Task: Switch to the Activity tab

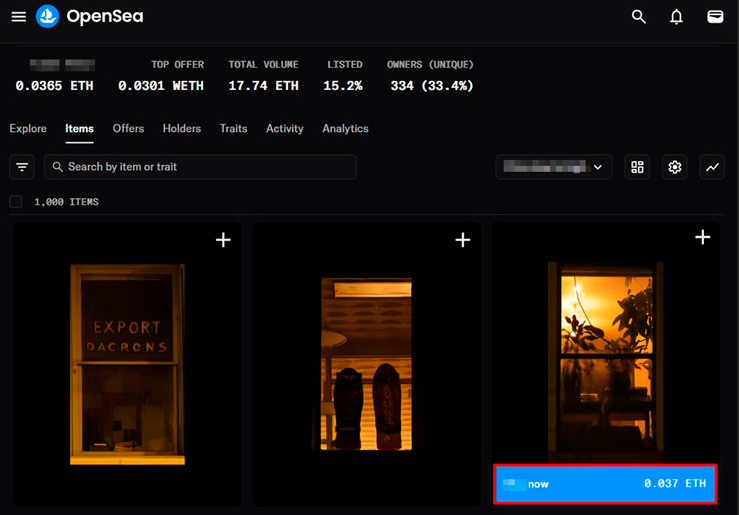Action: point(285,129)
